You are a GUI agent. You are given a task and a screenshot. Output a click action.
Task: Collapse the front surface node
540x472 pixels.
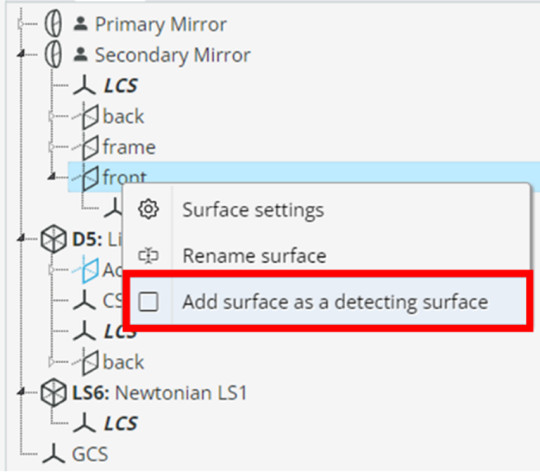click(x=52, y=177)
